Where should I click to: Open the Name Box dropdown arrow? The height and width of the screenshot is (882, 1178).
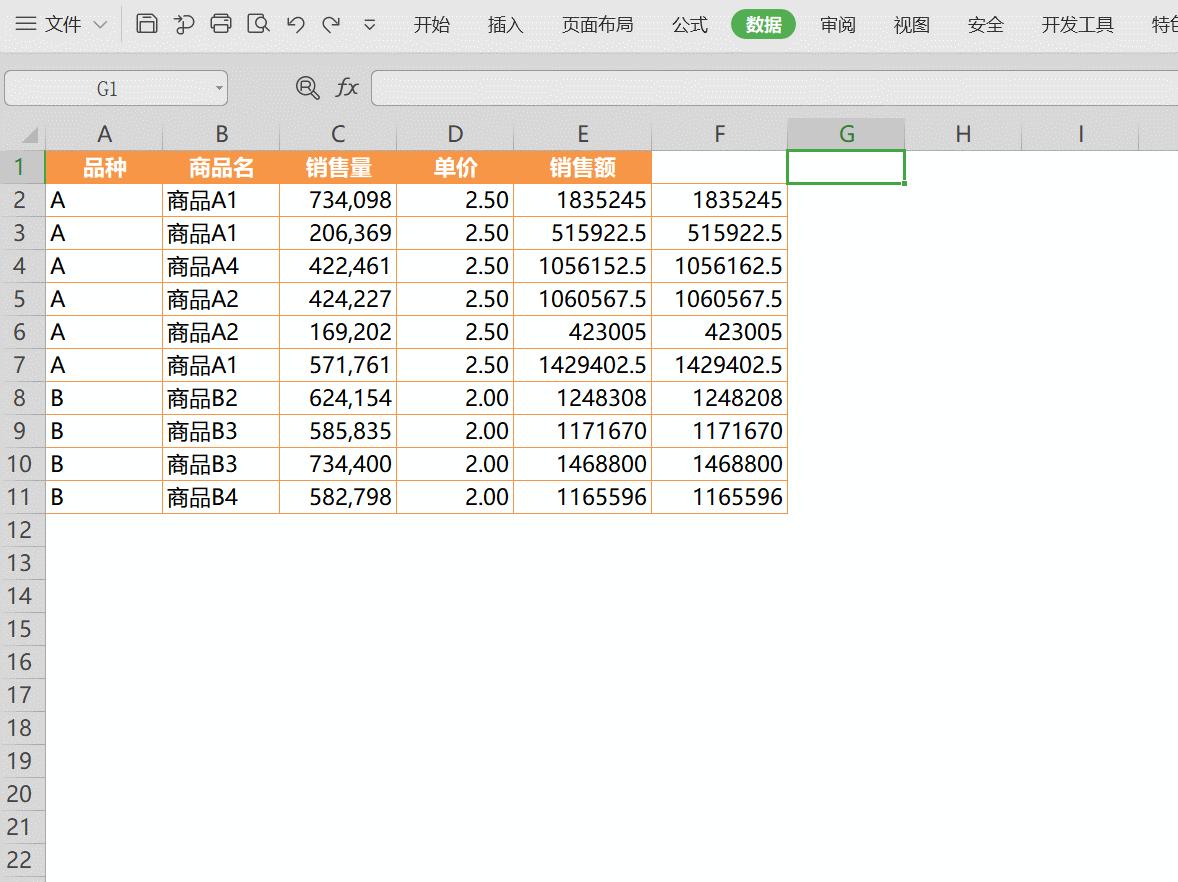(x=219, y=89)
